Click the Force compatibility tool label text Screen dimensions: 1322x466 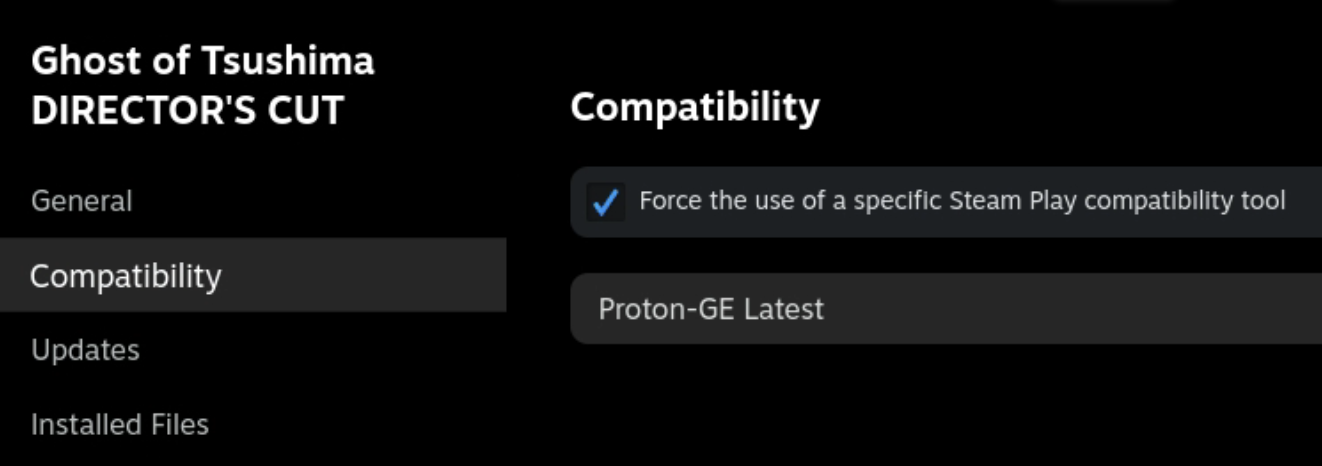tap(961, 201)
